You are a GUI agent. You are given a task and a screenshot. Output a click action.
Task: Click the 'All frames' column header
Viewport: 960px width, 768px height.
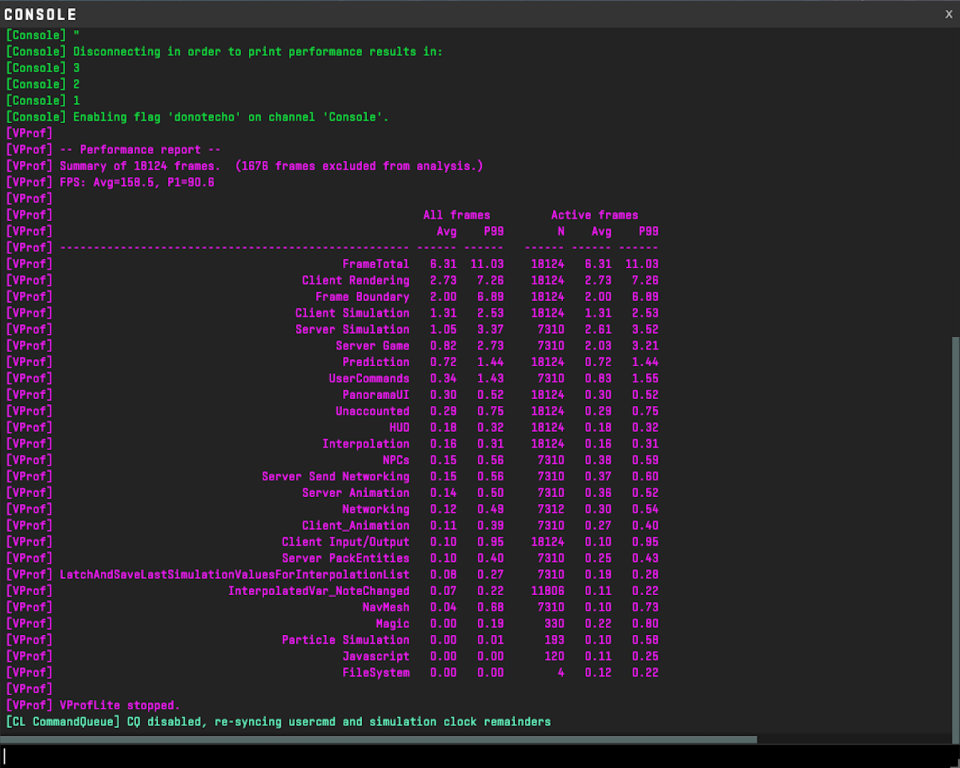456,215
